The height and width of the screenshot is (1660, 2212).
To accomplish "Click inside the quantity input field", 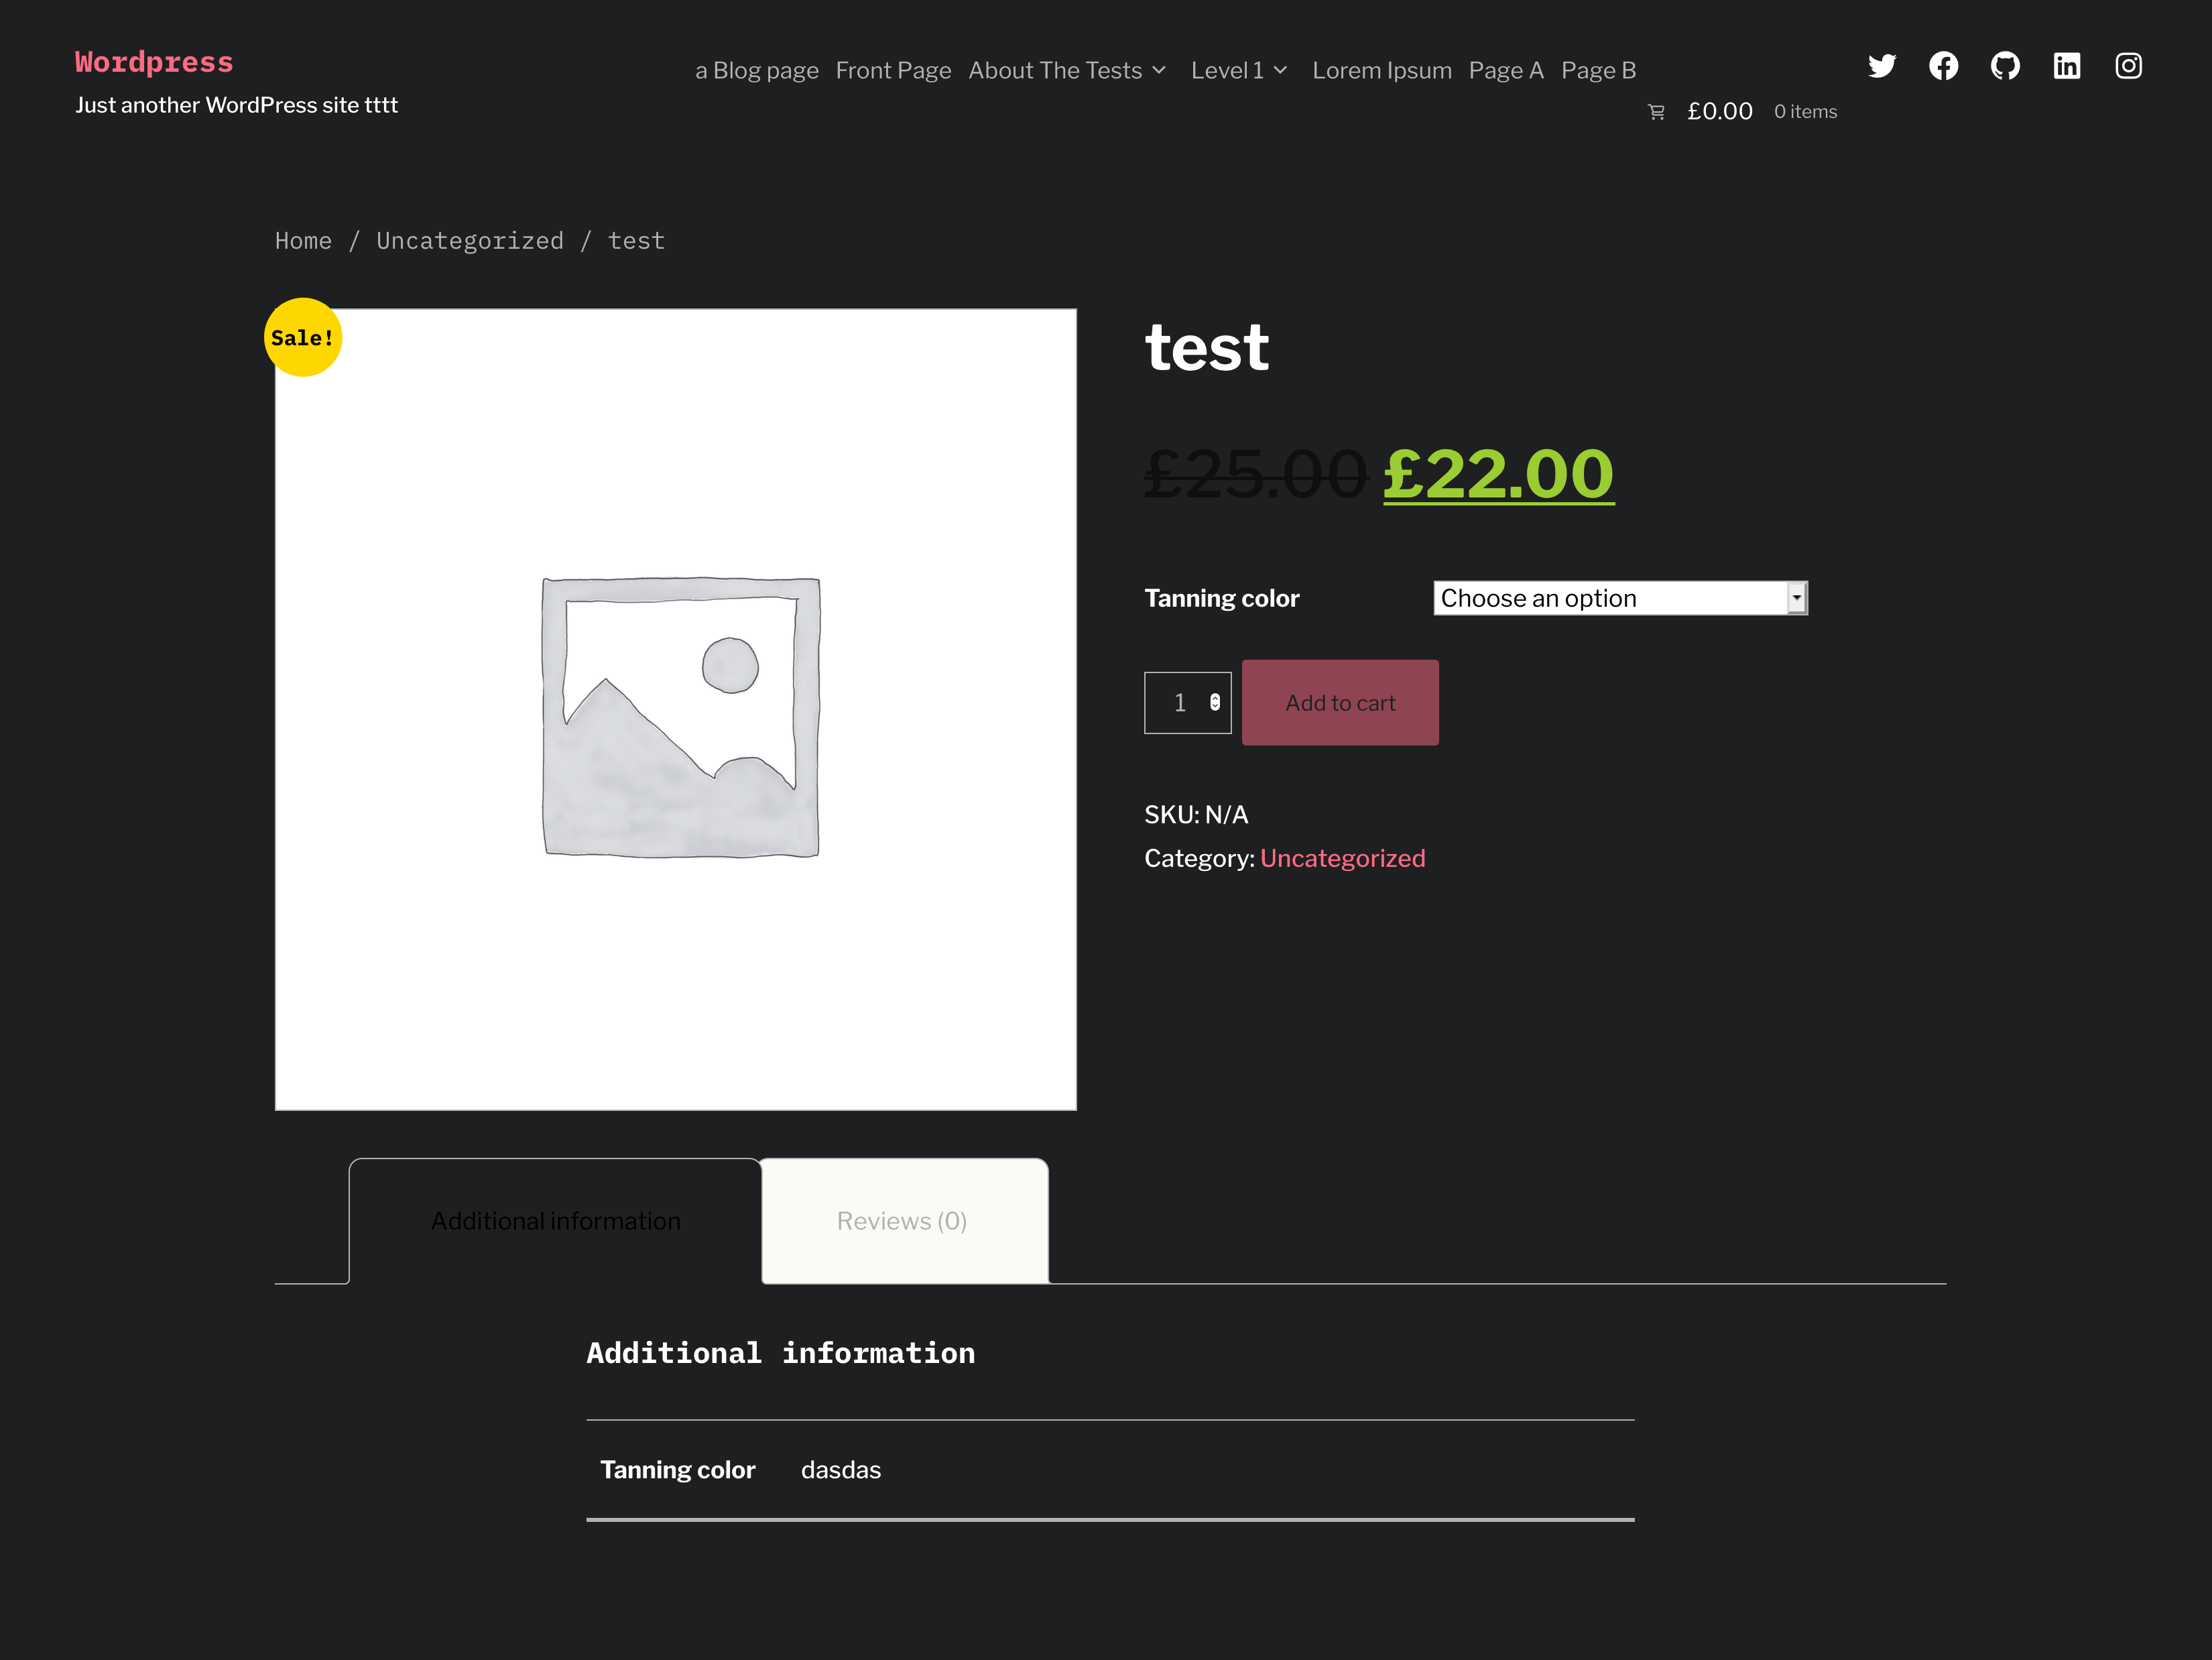I will point(1180,702).
